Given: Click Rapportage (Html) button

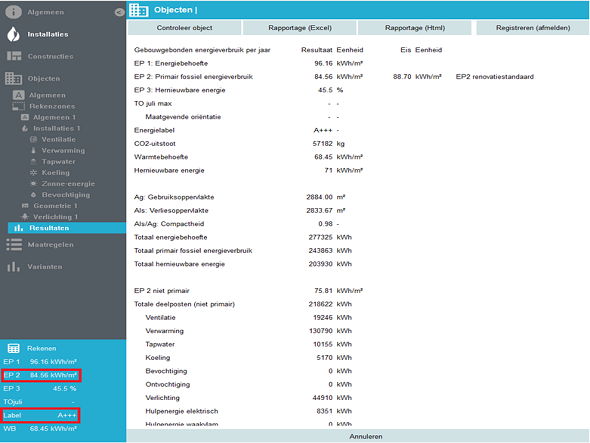Looking at the screenshot, I should [415, 28].
